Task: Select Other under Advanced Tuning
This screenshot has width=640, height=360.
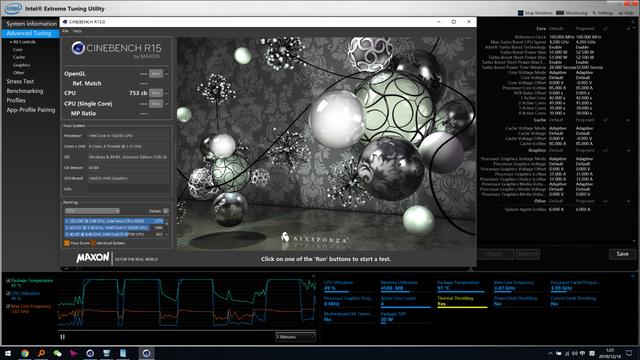Action: click(x=18, y=73)
